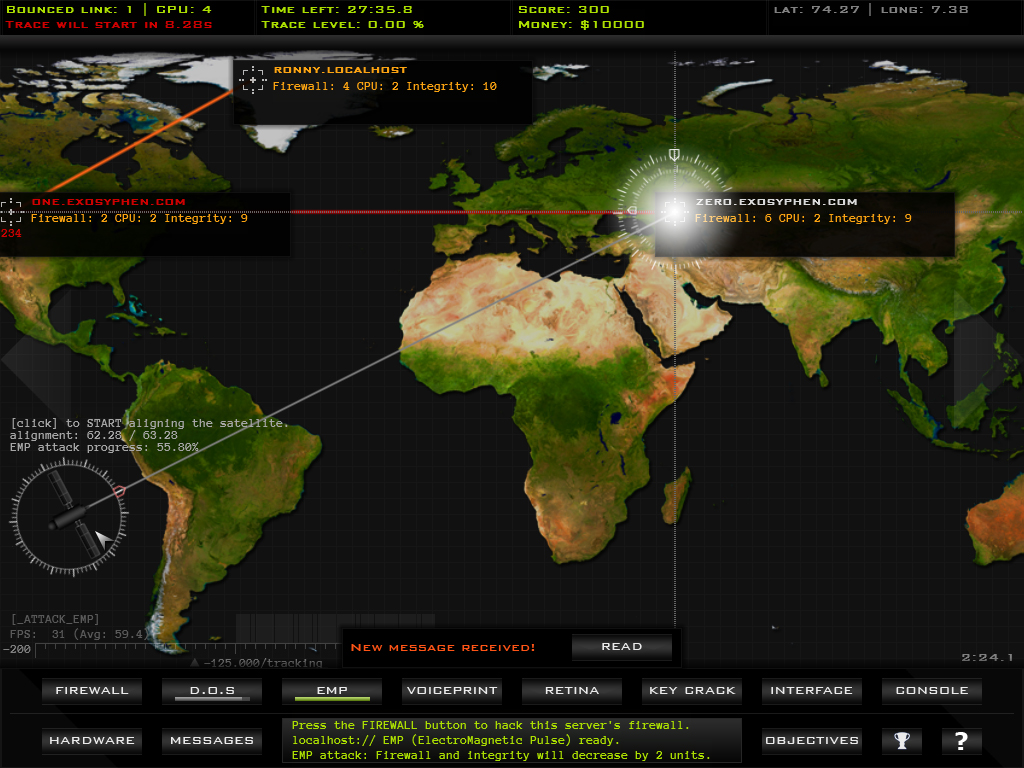
Task: Select the one.exosyphen.com node crosshair
Action: coord(11,210)
